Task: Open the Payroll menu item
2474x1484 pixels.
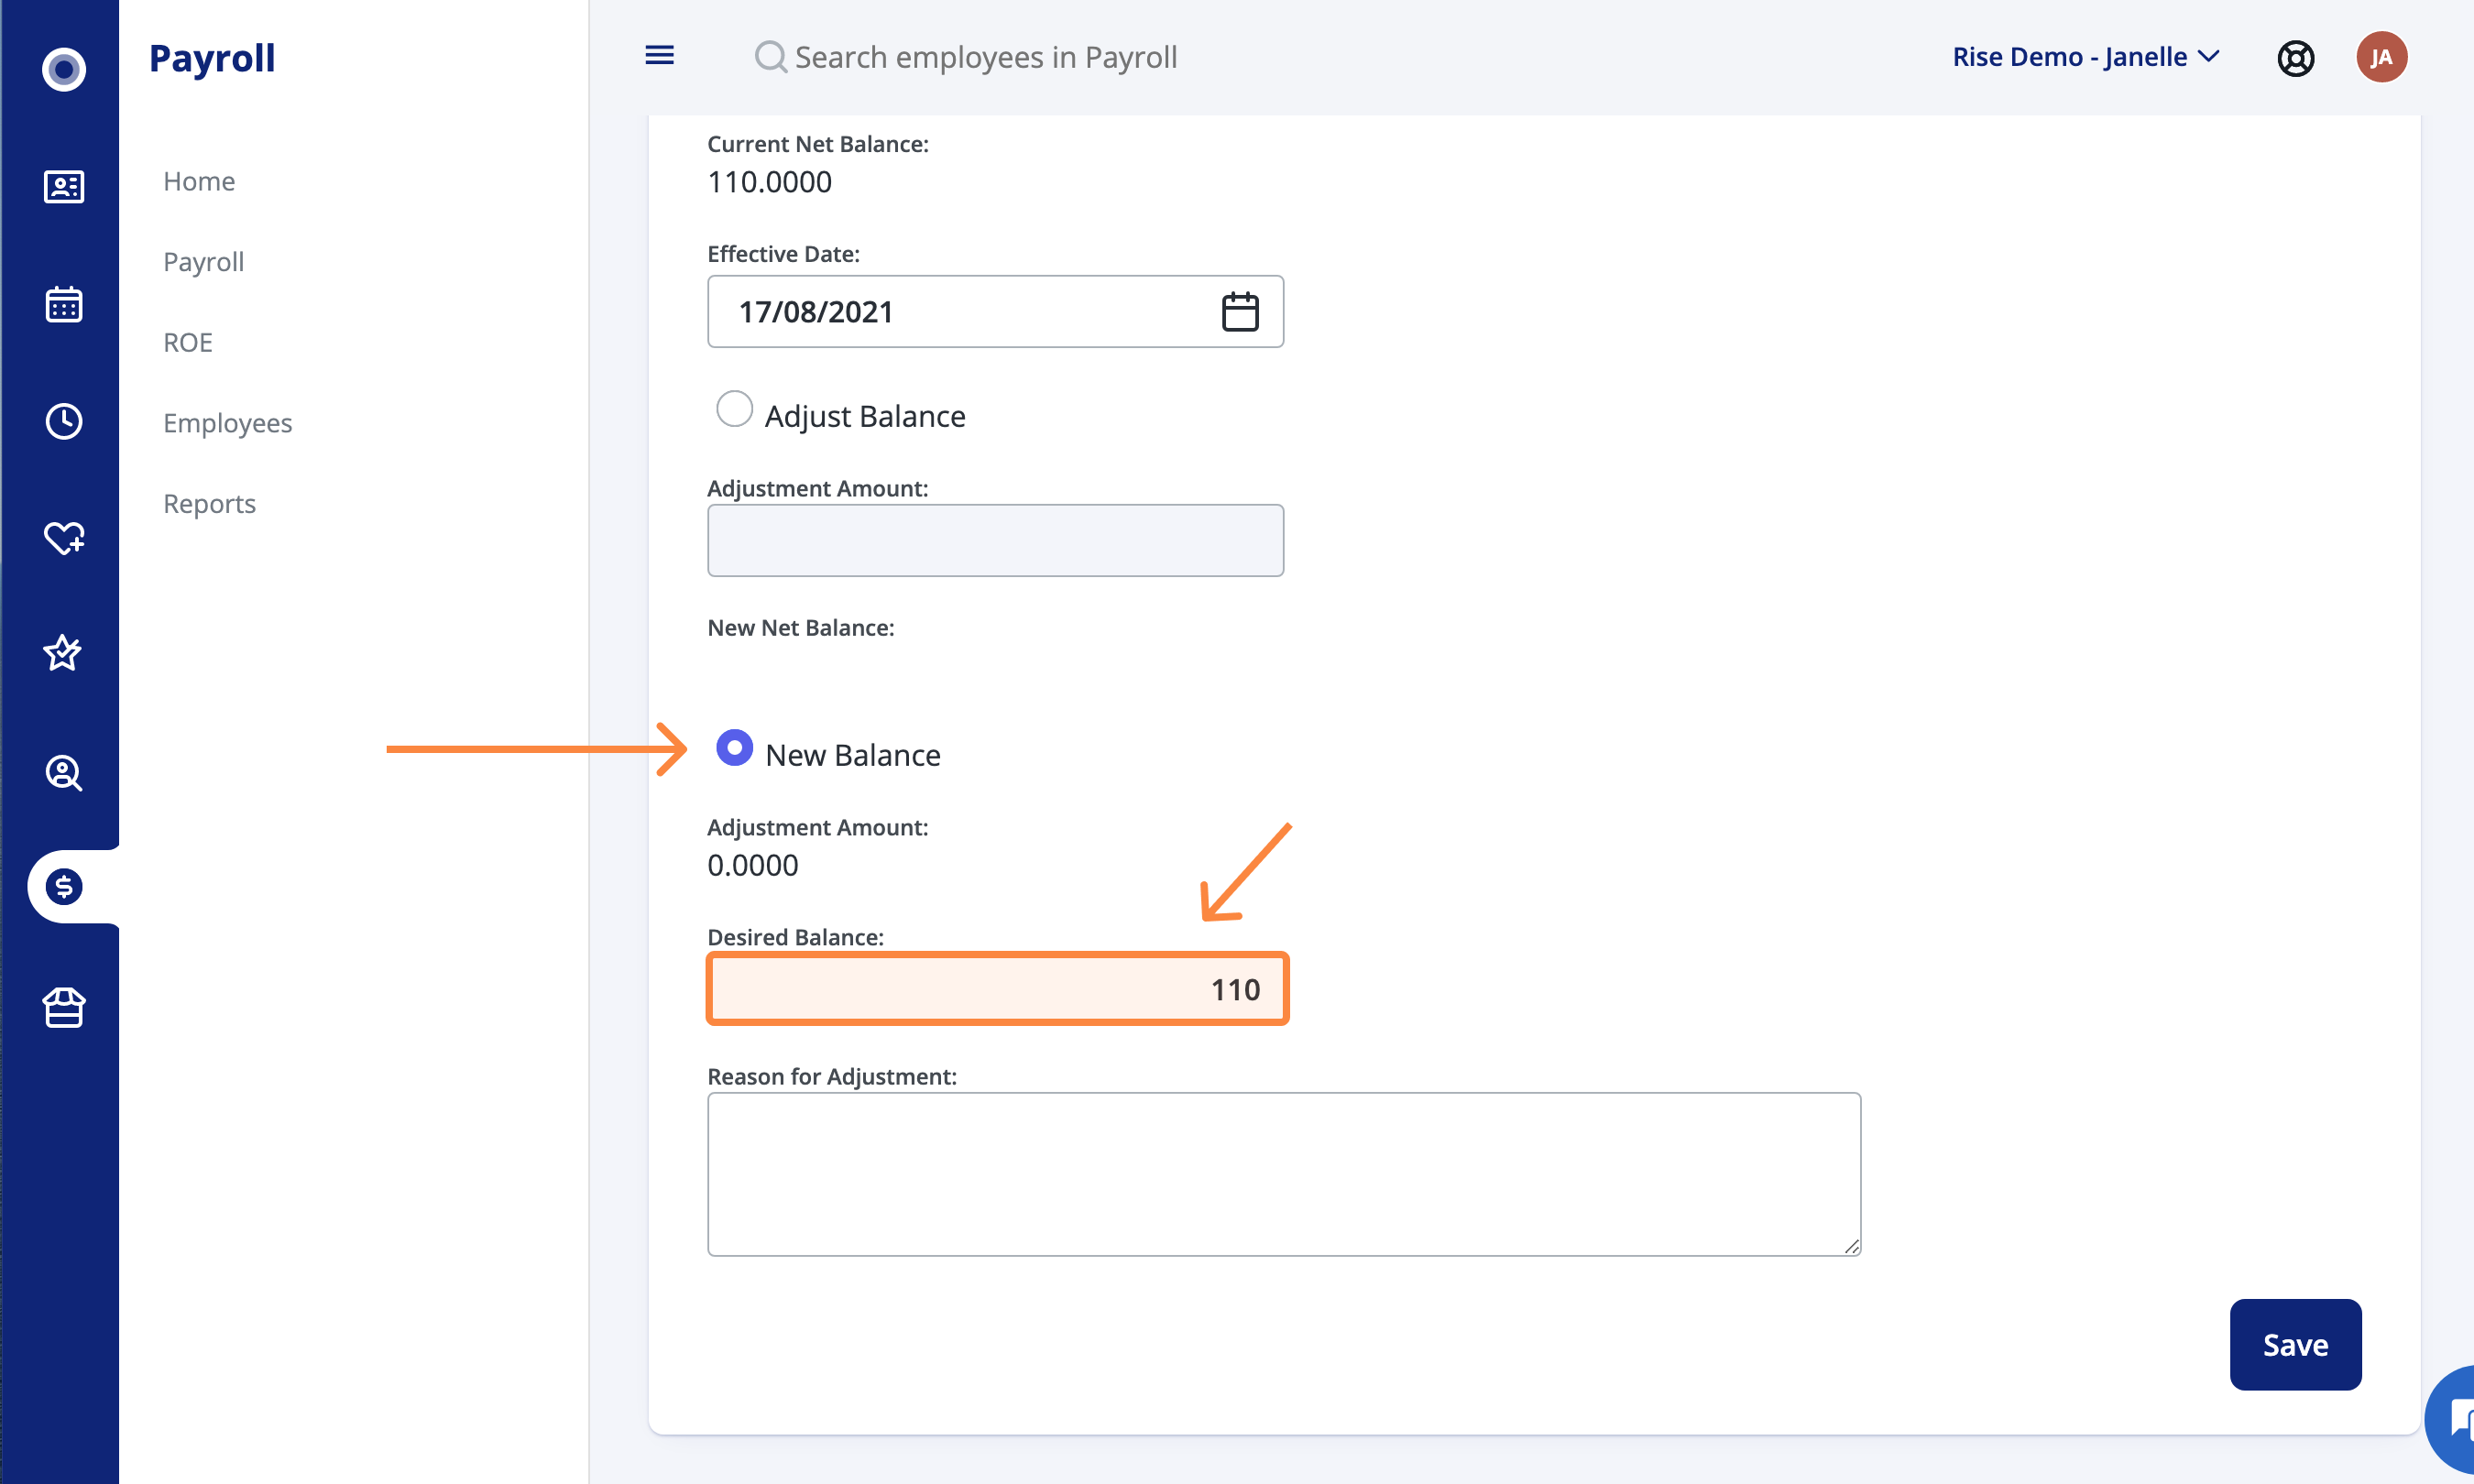Action: tap(203, 262)
